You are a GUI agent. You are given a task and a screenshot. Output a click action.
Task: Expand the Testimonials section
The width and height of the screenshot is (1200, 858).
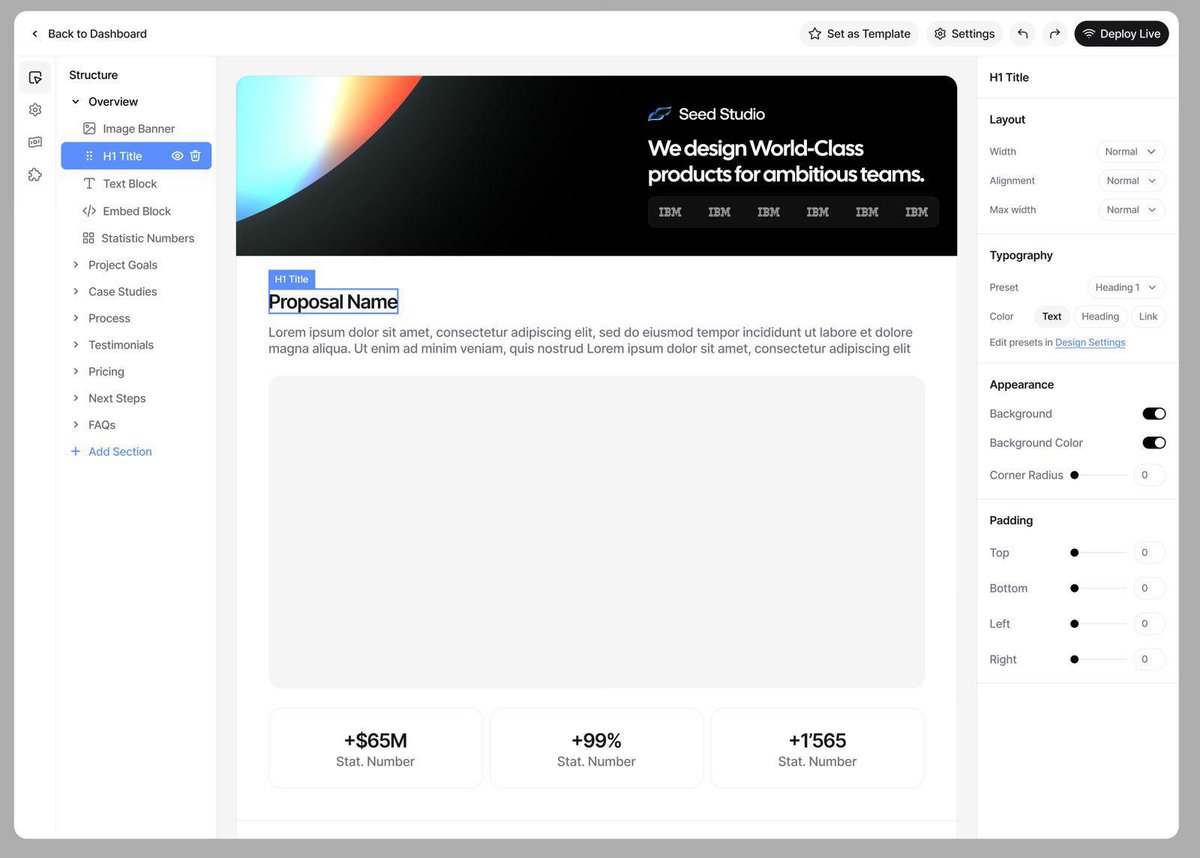75,345
